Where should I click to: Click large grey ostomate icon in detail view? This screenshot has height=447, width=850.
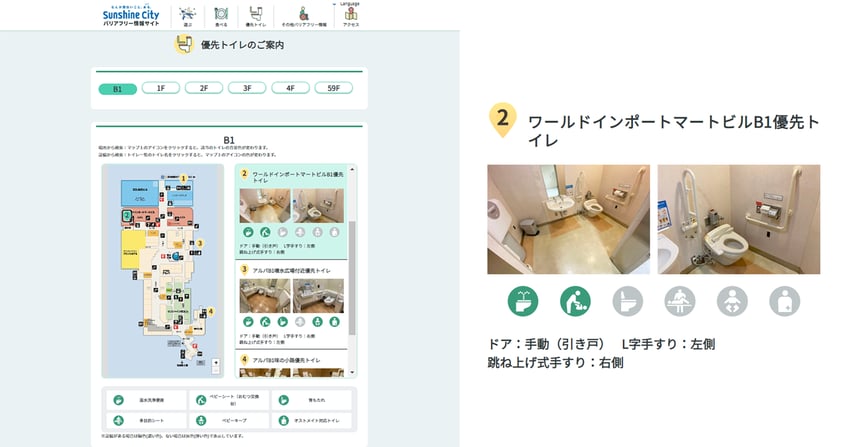[784, 301]
